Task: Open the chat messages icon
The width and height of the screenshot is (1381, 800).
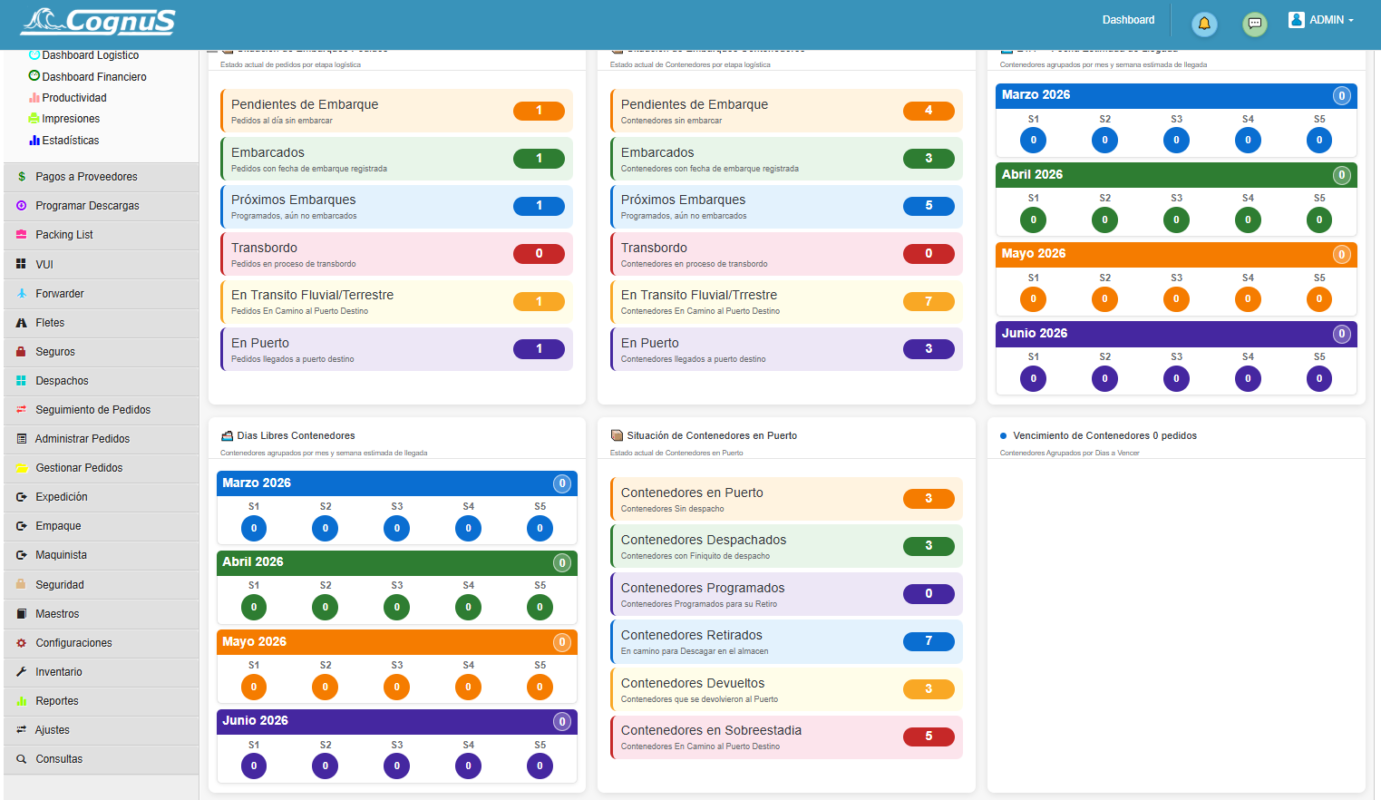Action: [1254, 24]
